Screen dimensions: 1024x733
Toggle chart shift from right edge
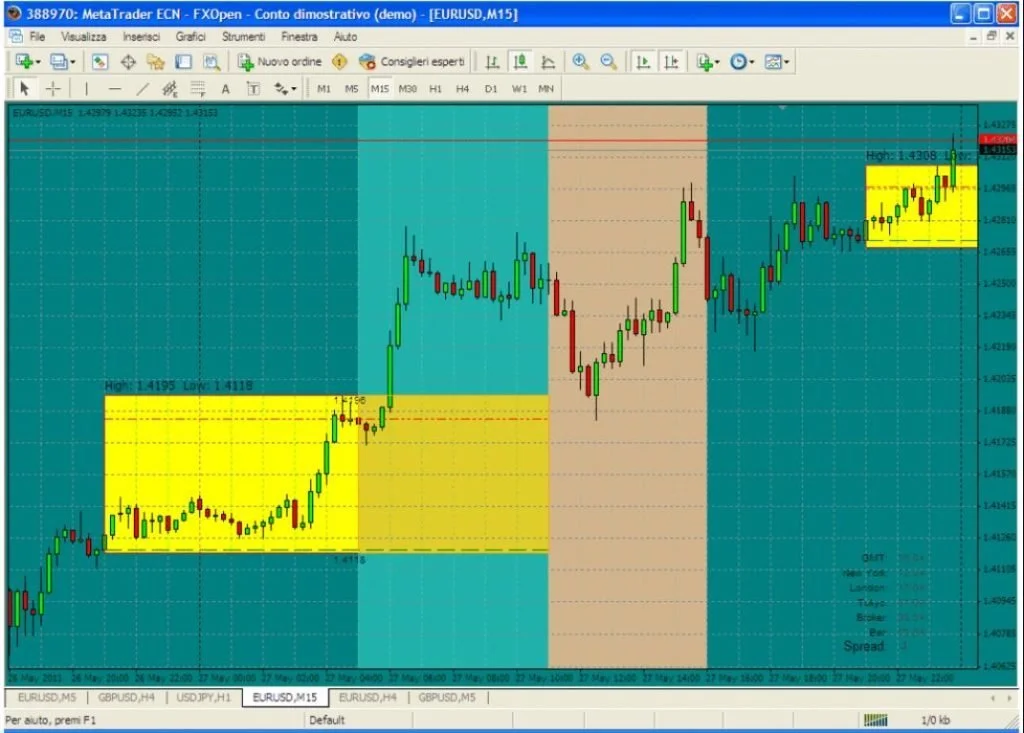pos(671,62)
